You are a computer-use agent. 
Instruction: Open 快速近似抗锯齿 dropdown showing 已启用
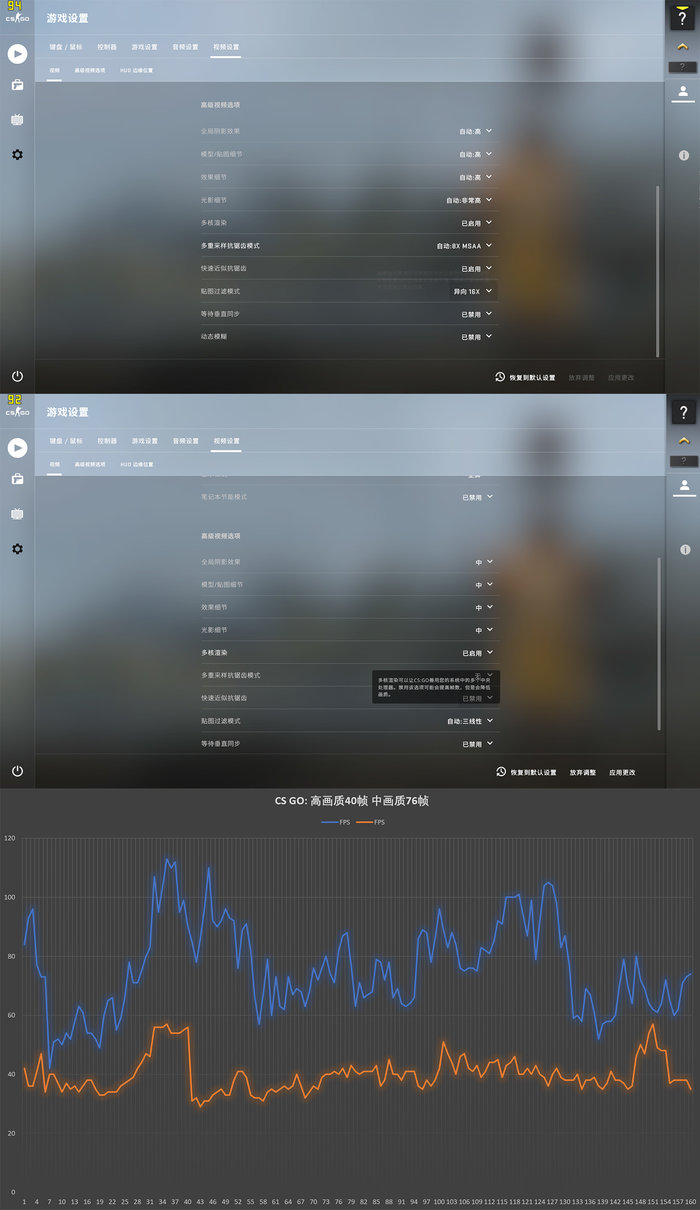(477, 268)
